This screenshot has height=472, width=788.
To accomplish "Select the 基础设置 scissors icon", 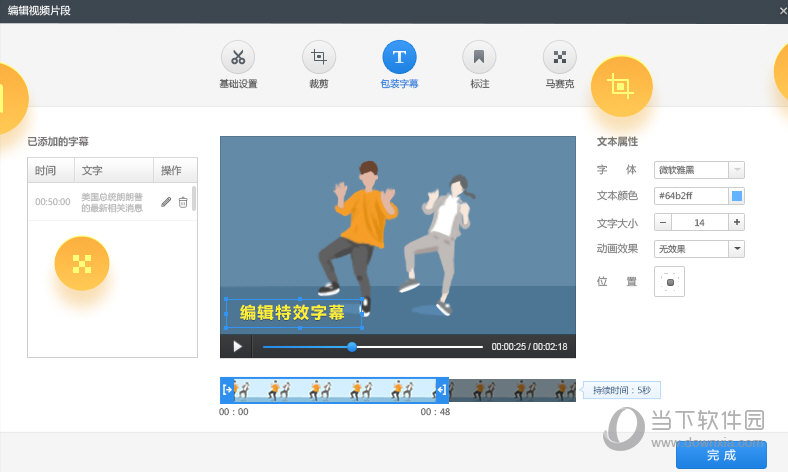I will point(238,57).
